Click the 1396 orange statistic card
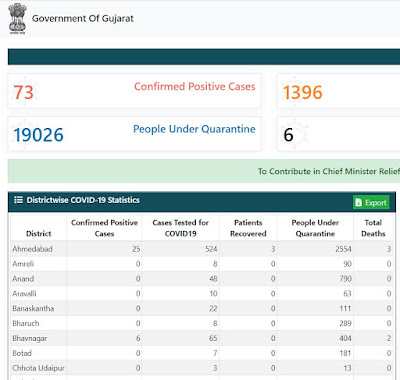 click(x=339, y=91)
